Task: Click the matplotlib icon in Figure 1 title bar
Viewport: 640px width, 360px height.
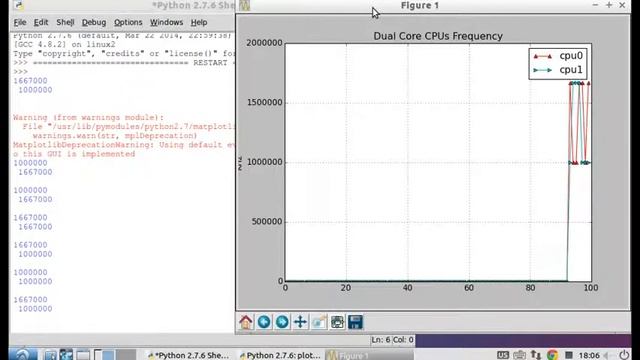Action: [x=244, y=5]
